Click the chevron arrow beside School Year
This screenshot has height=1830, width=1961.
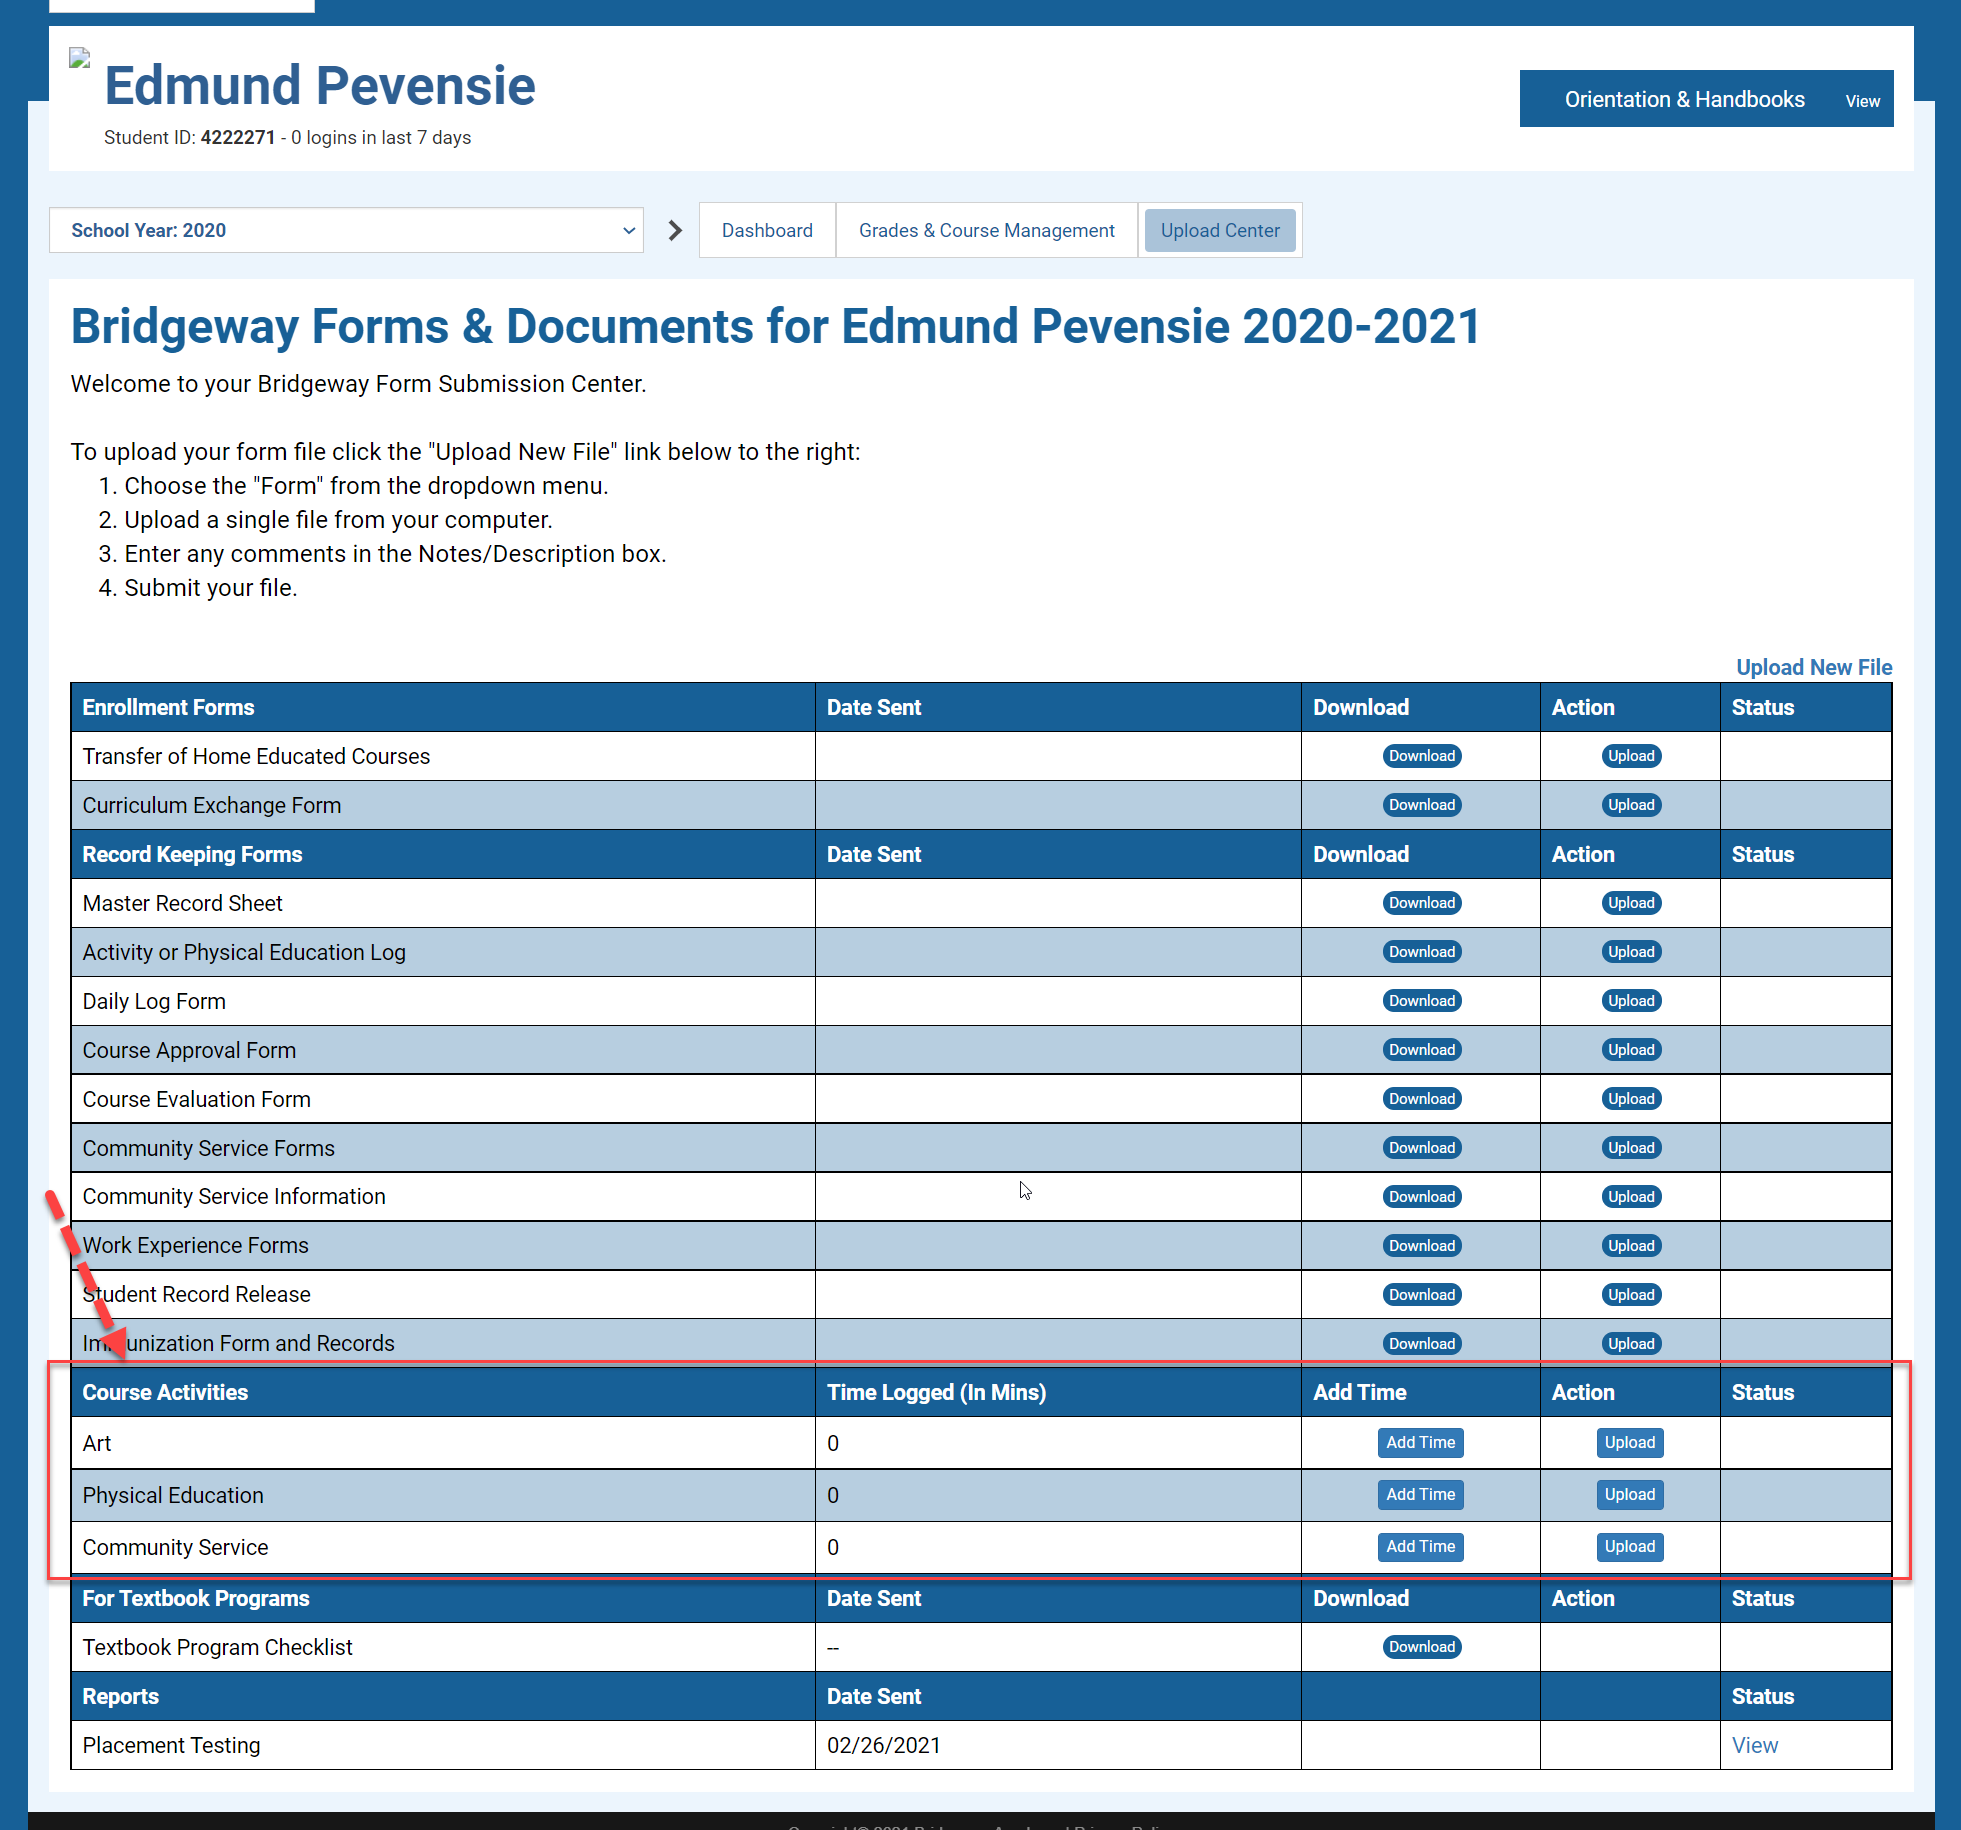(675, 231)
